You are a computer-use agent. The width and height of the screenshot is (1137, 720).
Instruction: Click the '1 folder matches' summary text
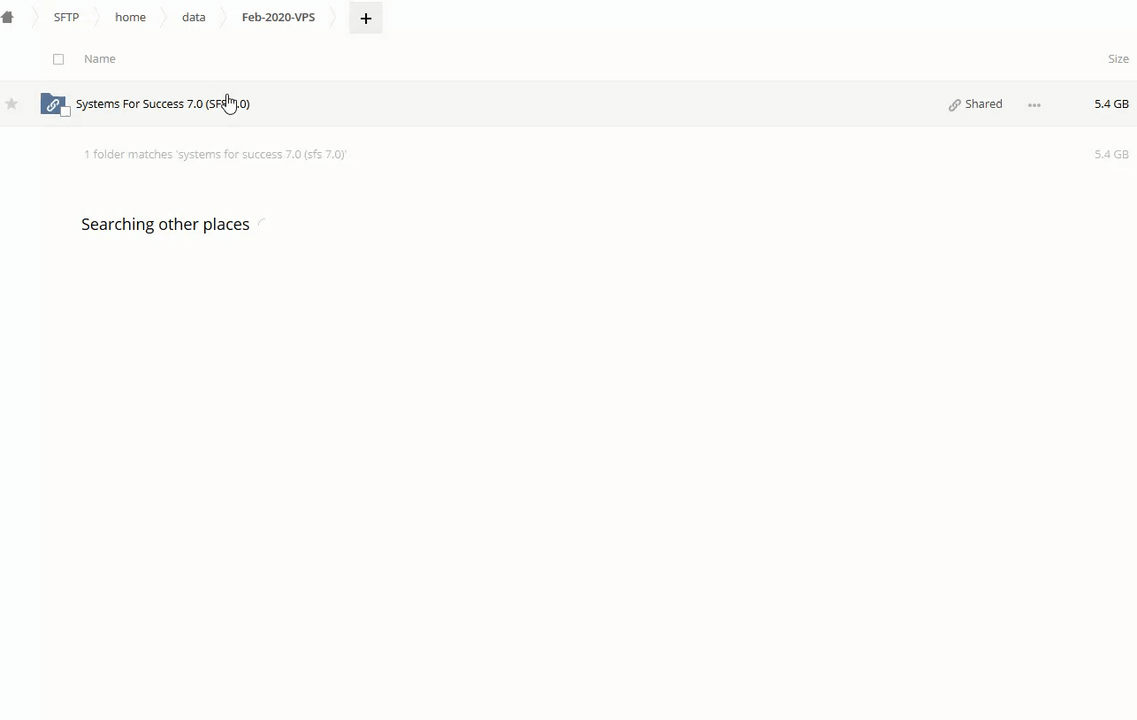click(215, 154)
